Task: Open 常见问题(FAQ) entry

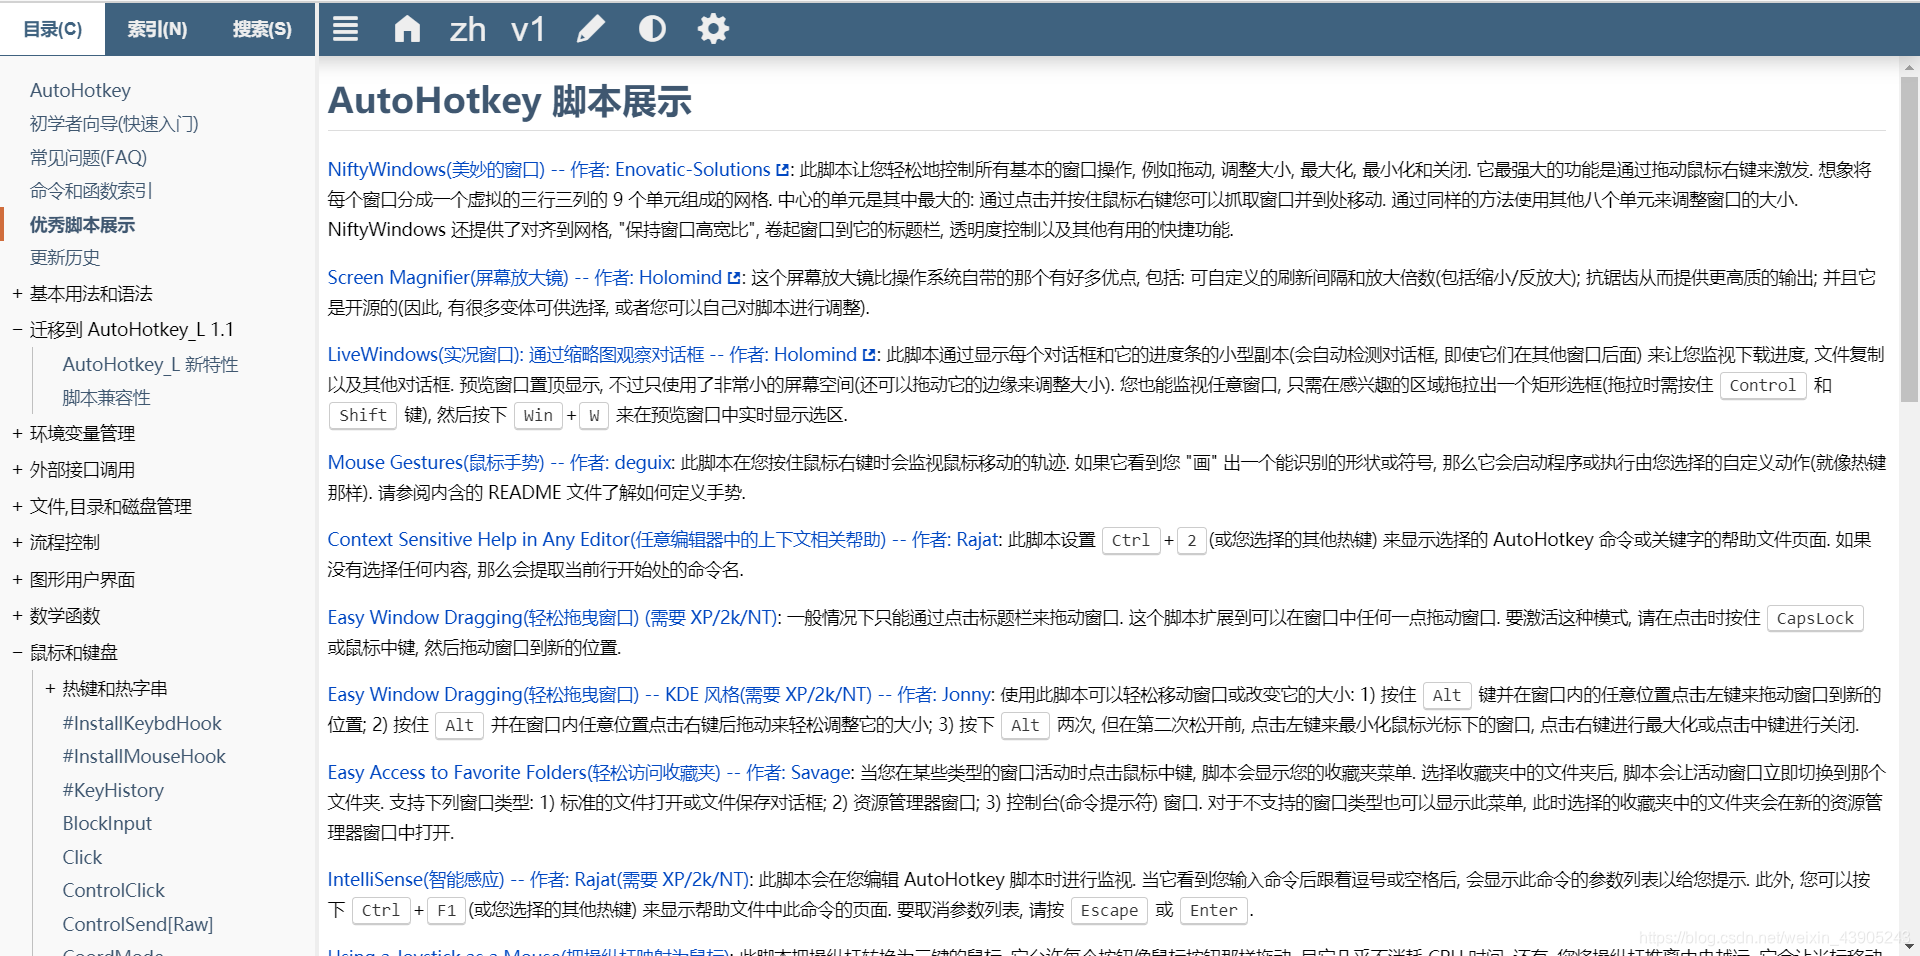Action: [88, 157]
